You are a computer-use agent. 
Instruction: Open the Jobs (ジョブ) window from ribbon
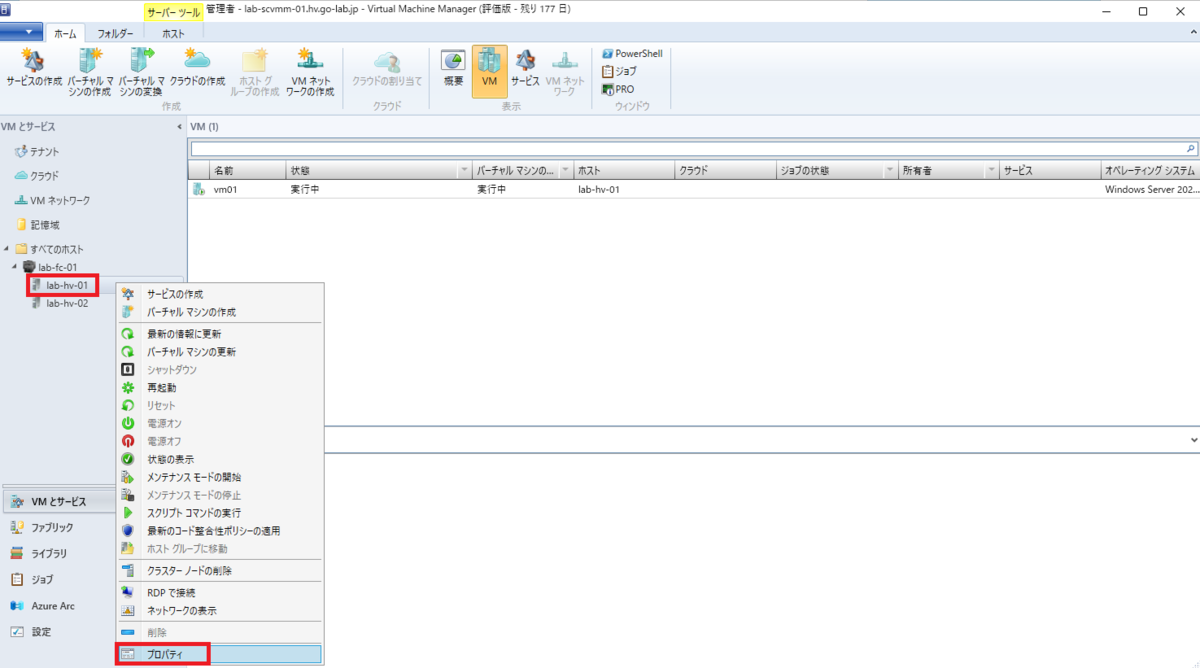point(619,71)
